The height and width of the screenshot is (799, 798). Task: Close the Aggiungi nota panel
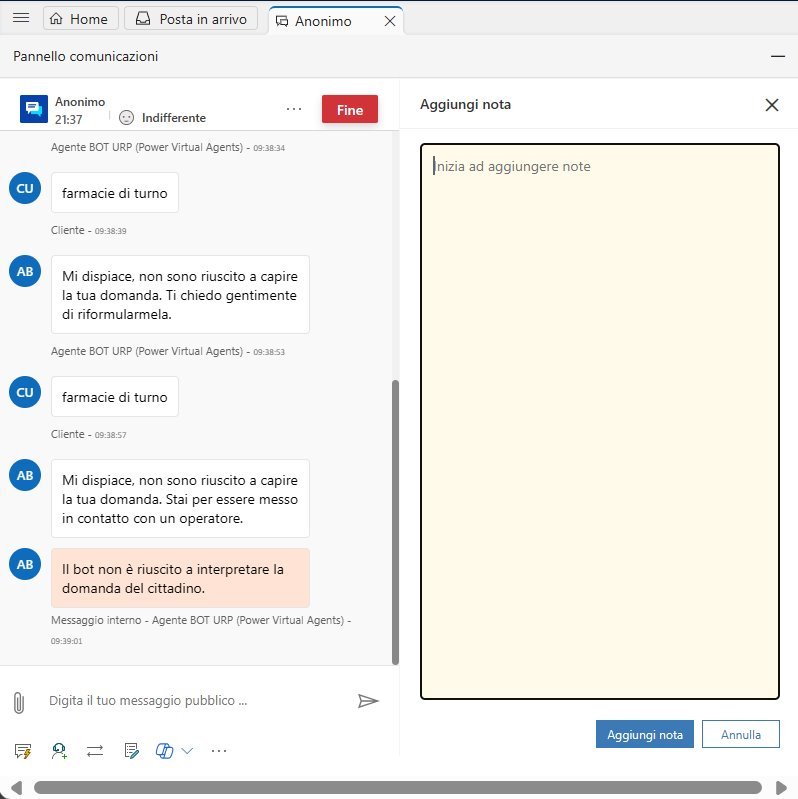(771, 105)
